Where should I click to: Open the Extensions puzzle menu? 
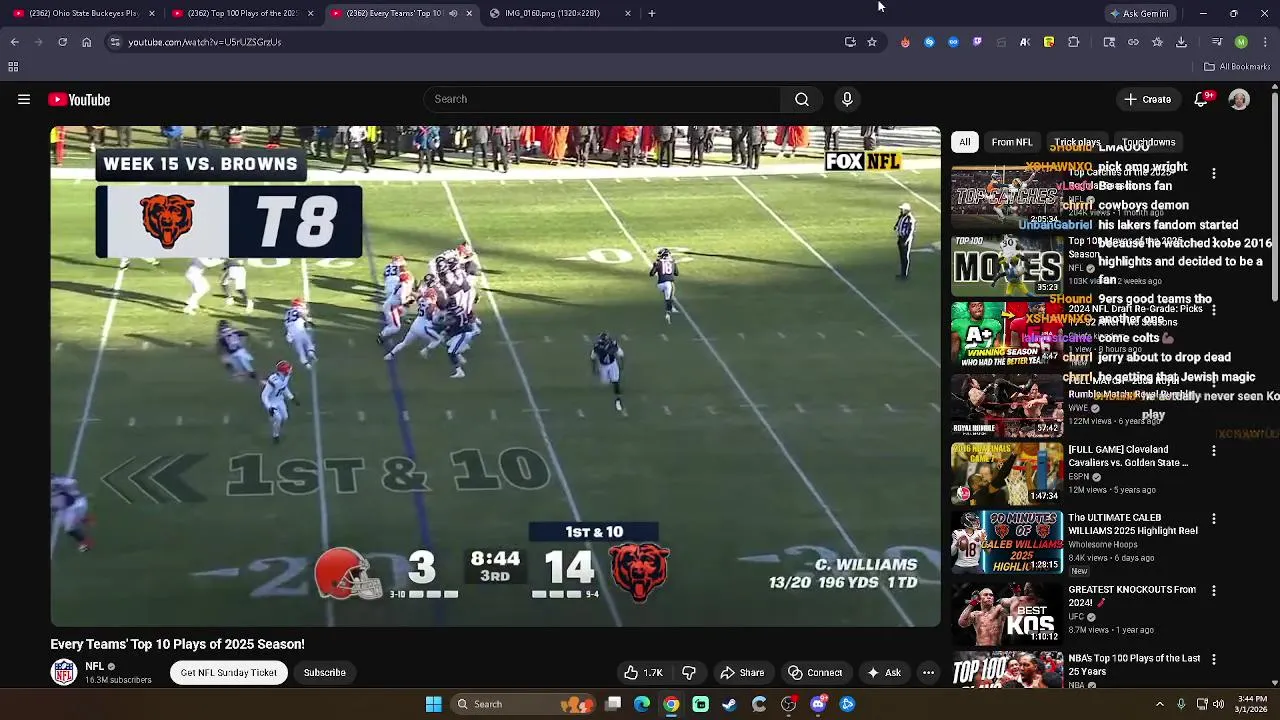(x=1073, y=42)
